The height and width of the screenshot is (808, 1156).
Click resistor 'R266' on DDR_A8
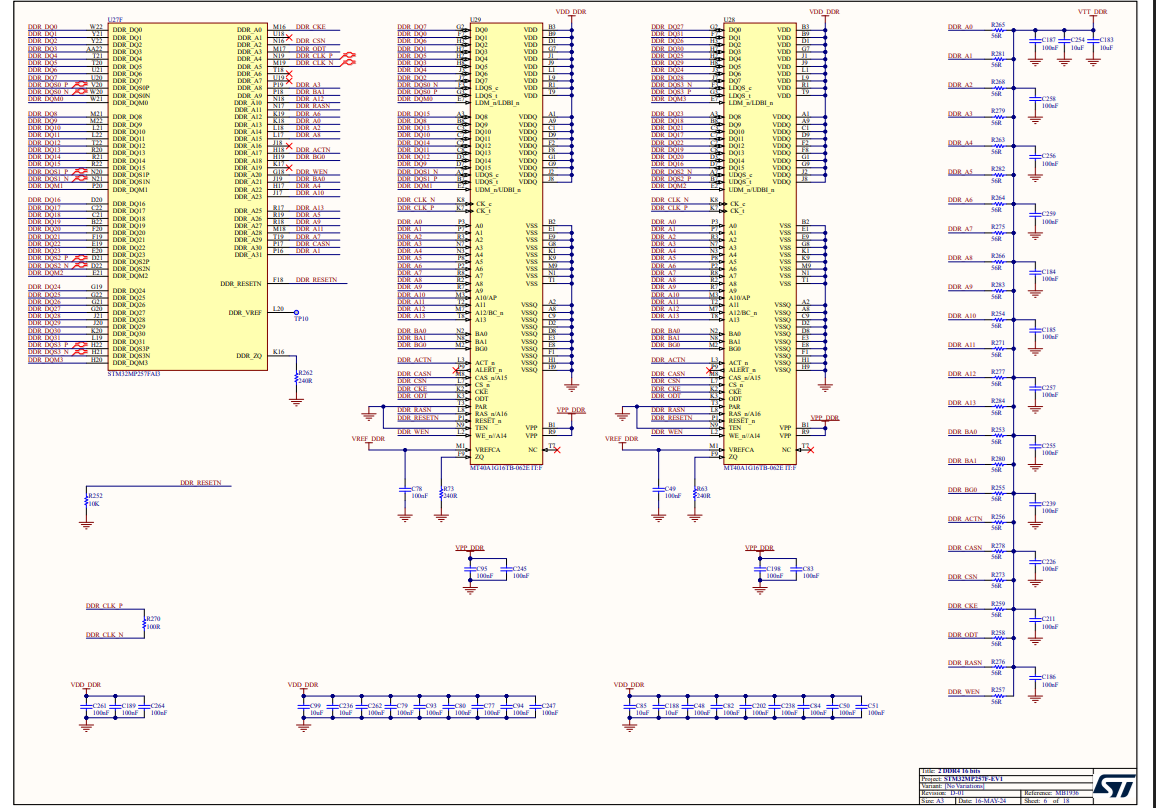(x=997, y=261)
